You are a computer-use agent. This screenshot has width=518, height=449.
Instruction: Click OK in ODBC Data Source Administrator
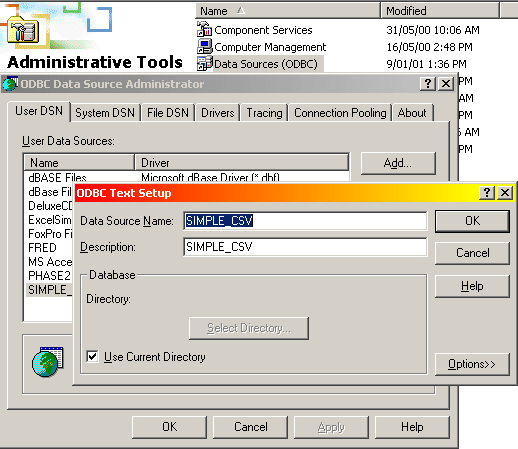[169, 427]
